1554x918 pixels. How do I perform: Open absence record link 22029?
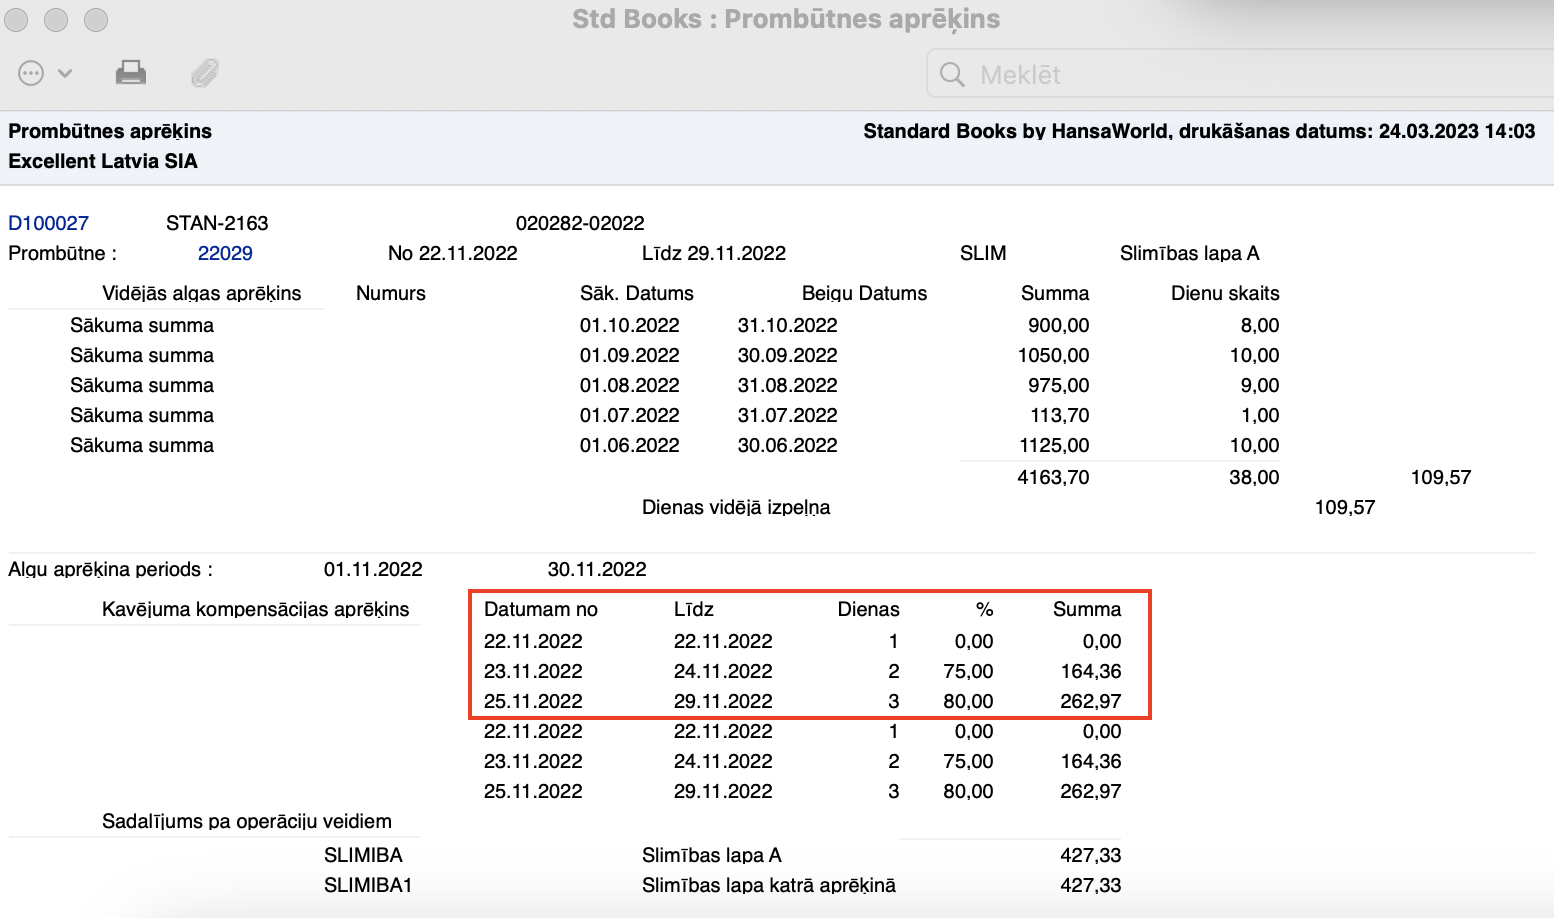click(225, 253)
